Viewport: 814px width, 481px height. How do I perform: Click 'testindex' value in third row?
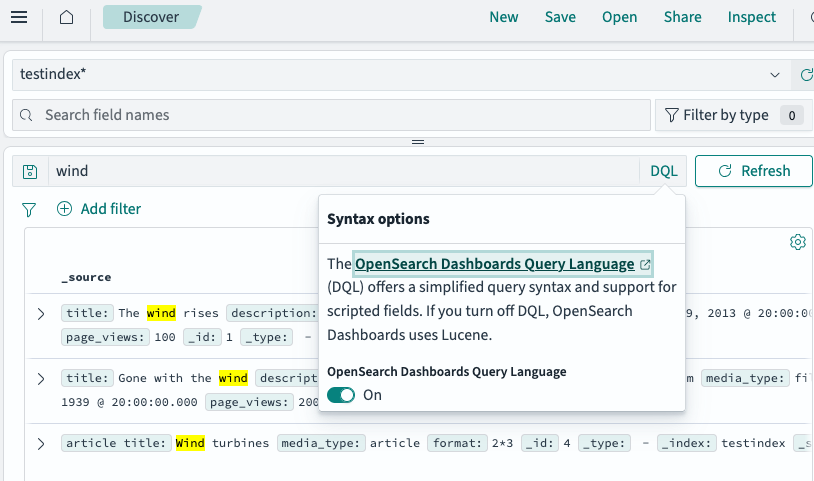(753, 443)
